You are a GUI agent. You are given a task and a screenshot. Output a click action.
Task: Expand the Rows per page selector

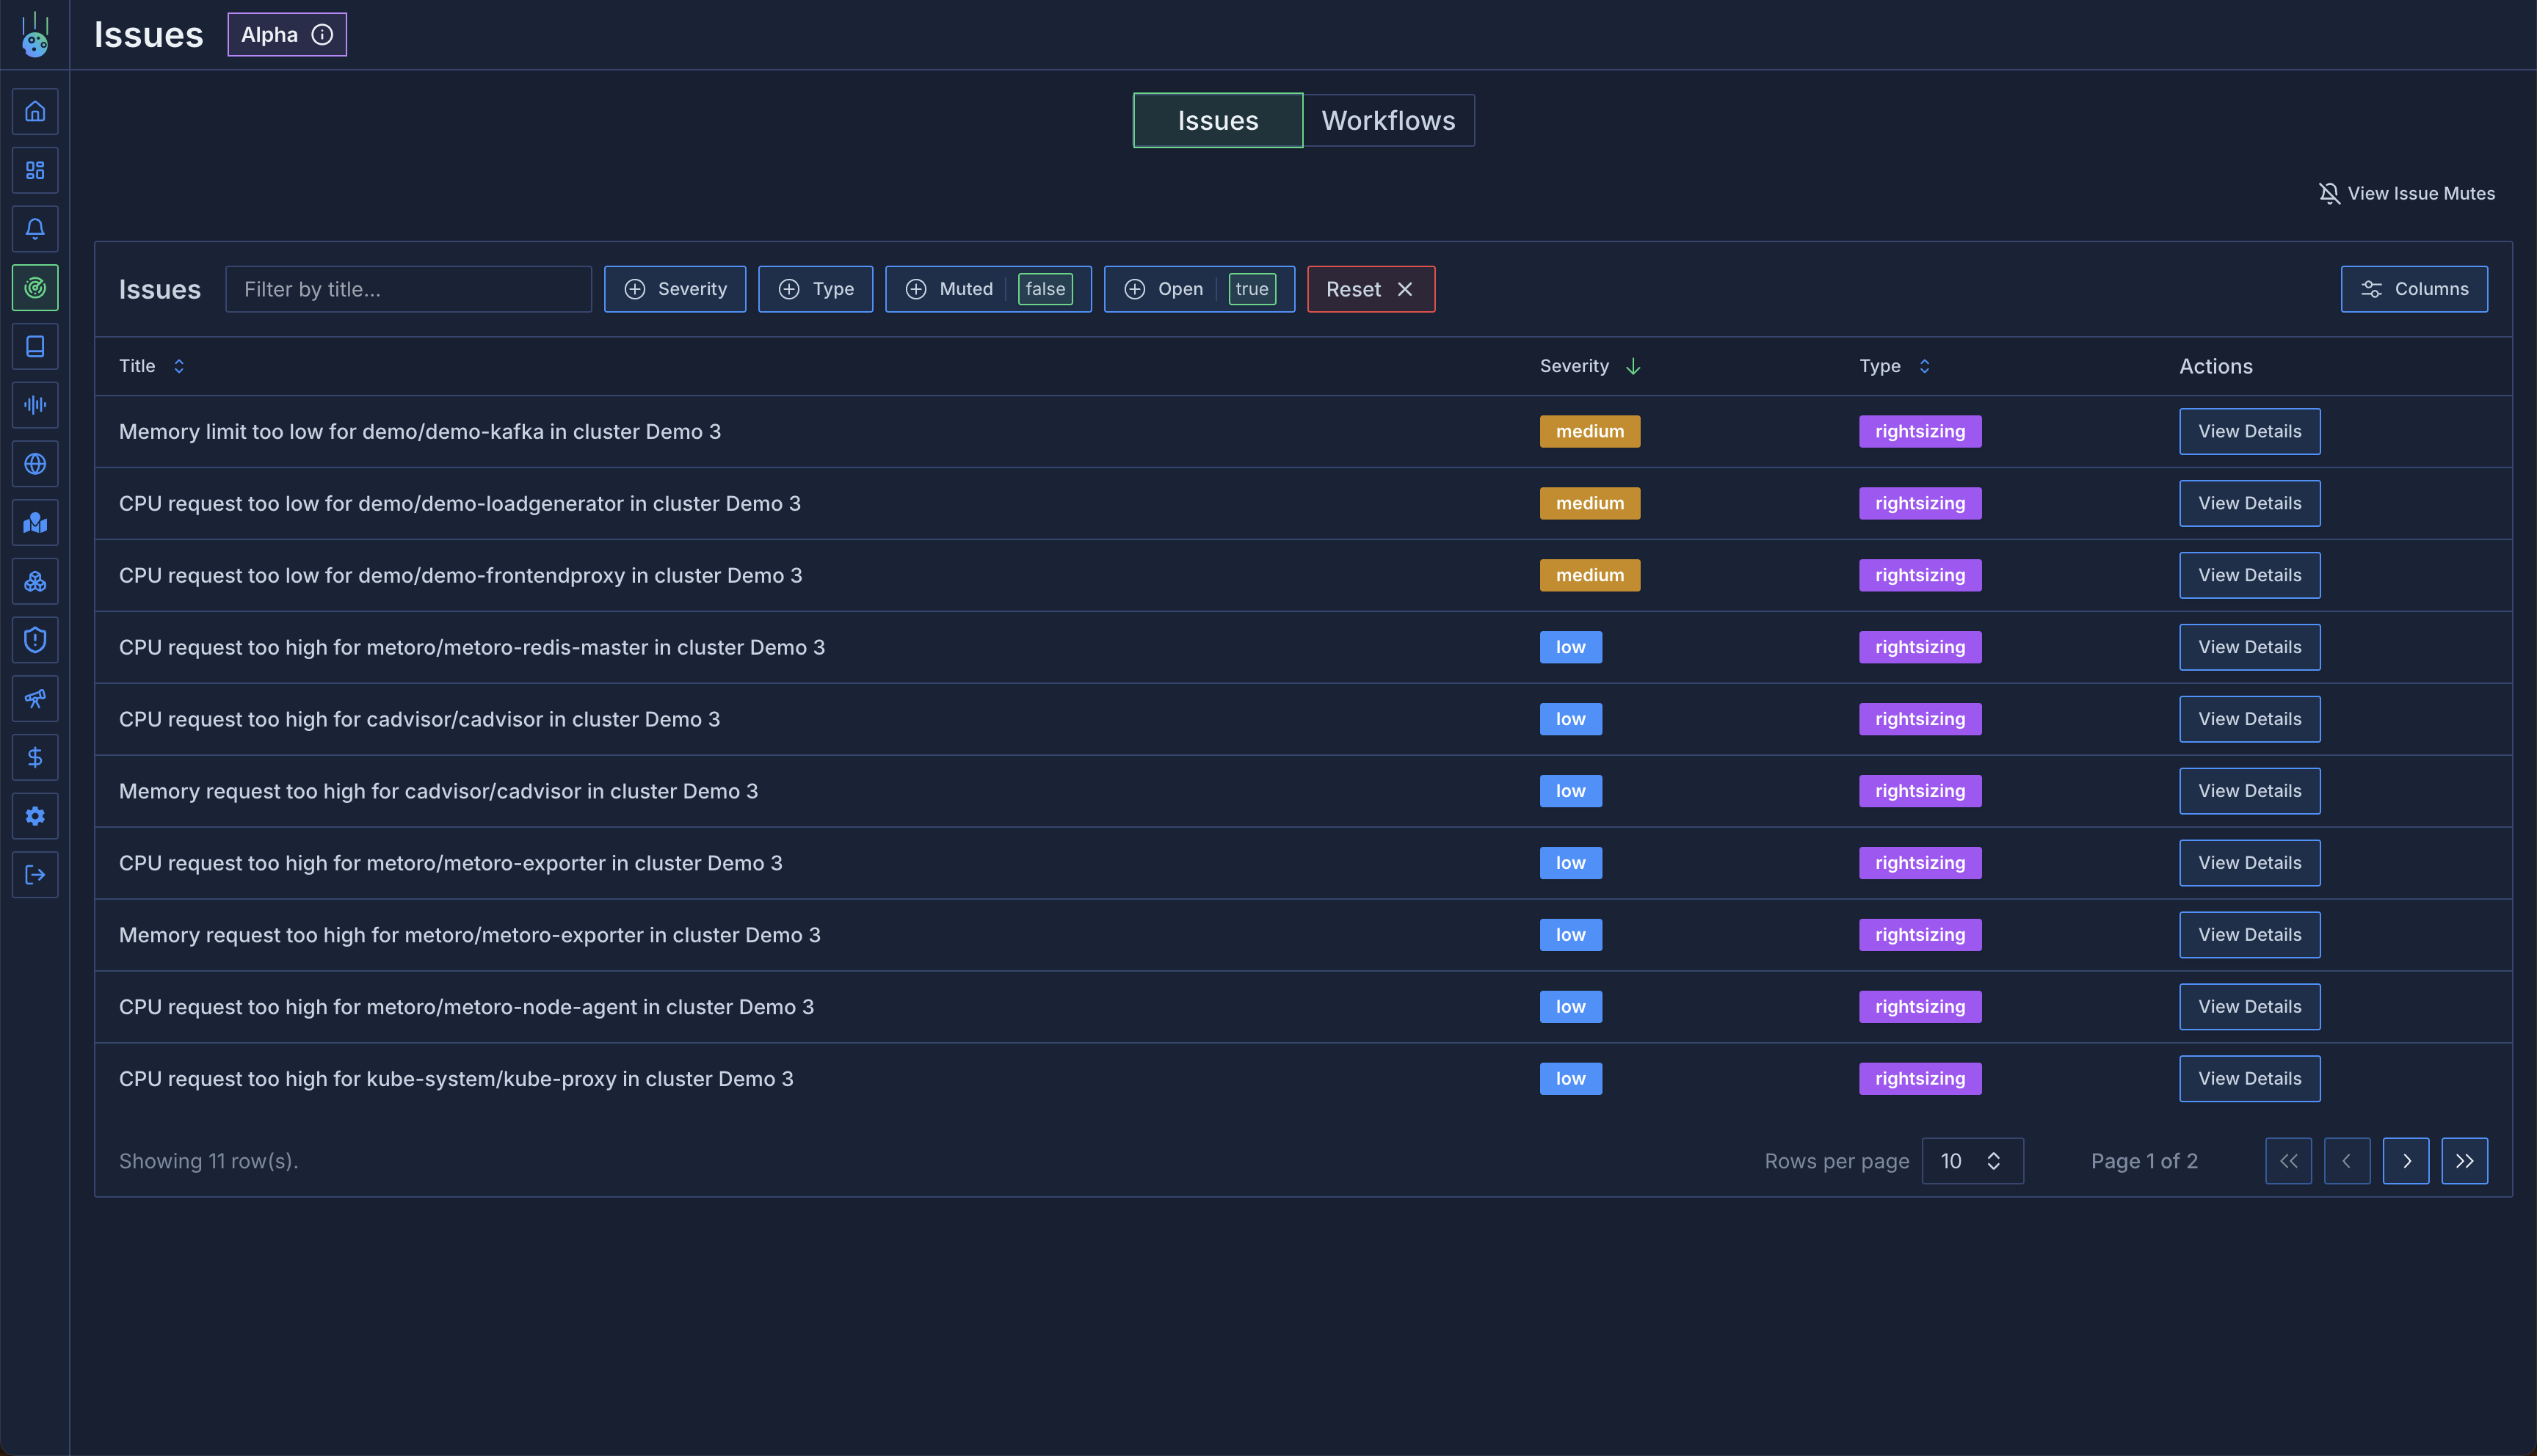click(1971, 1161)
